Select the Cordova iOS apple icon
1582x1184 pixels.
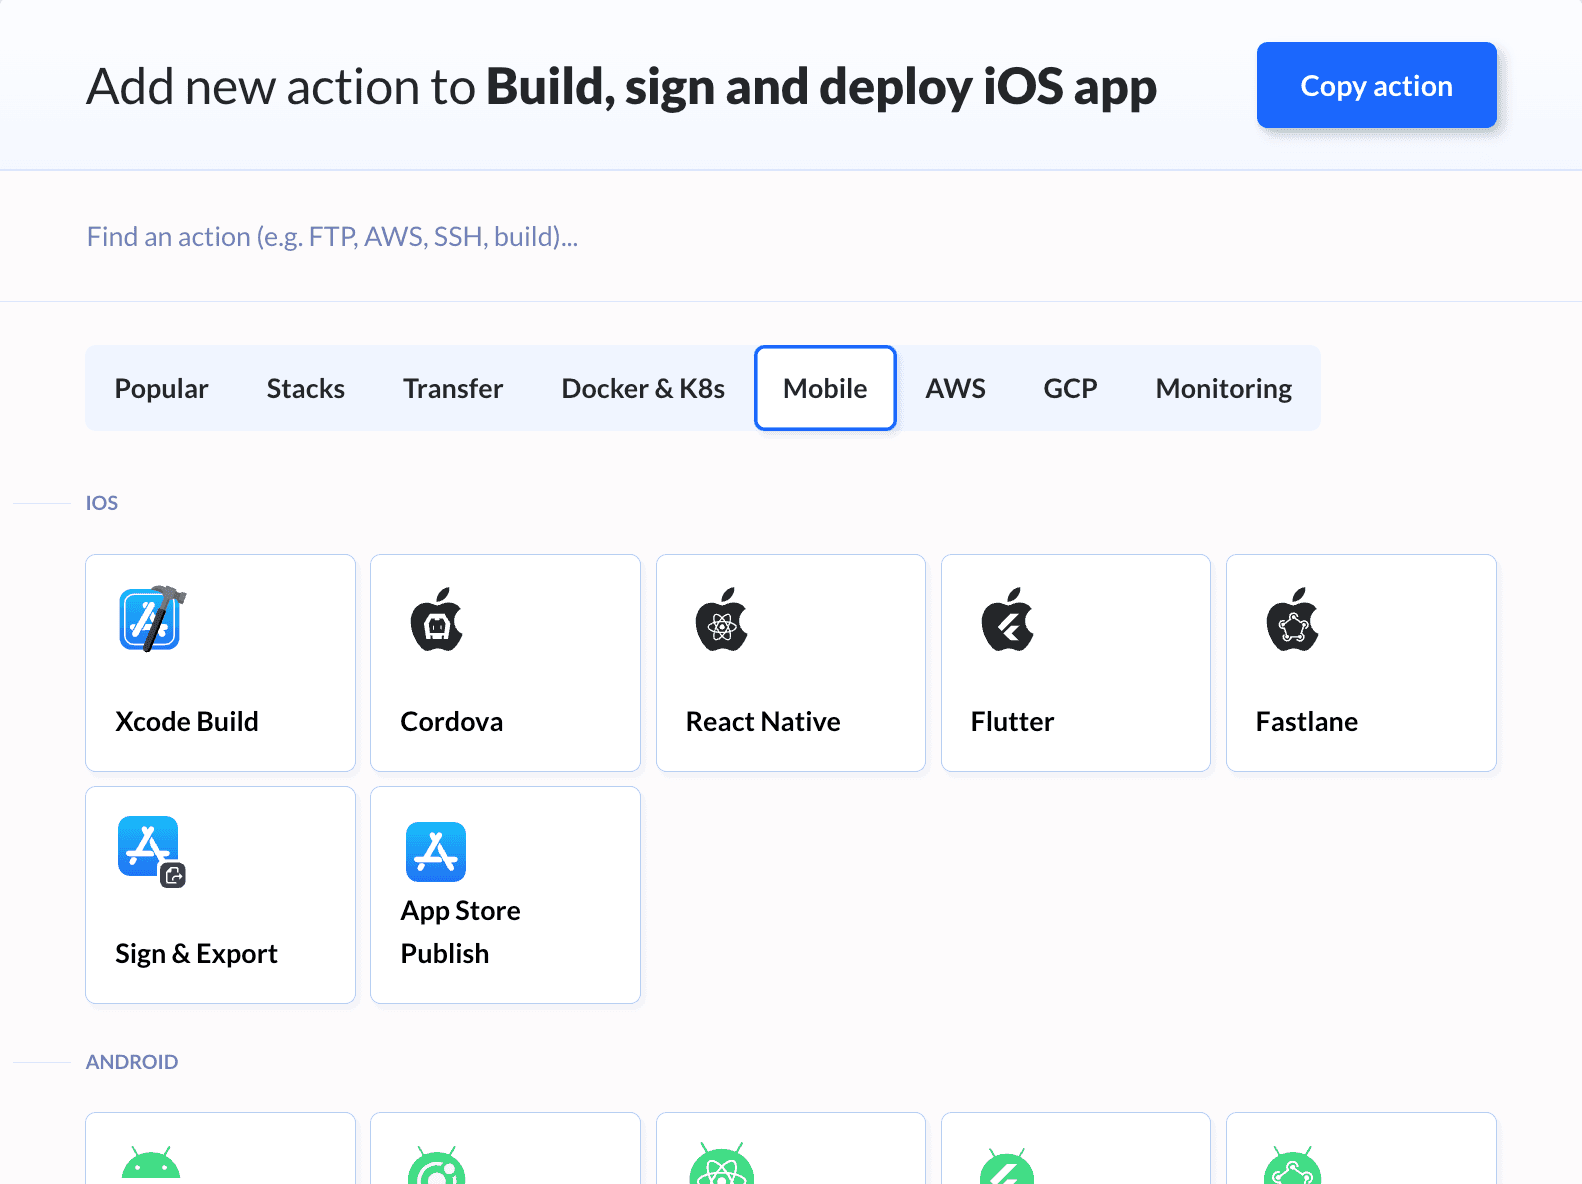(437, 619)
